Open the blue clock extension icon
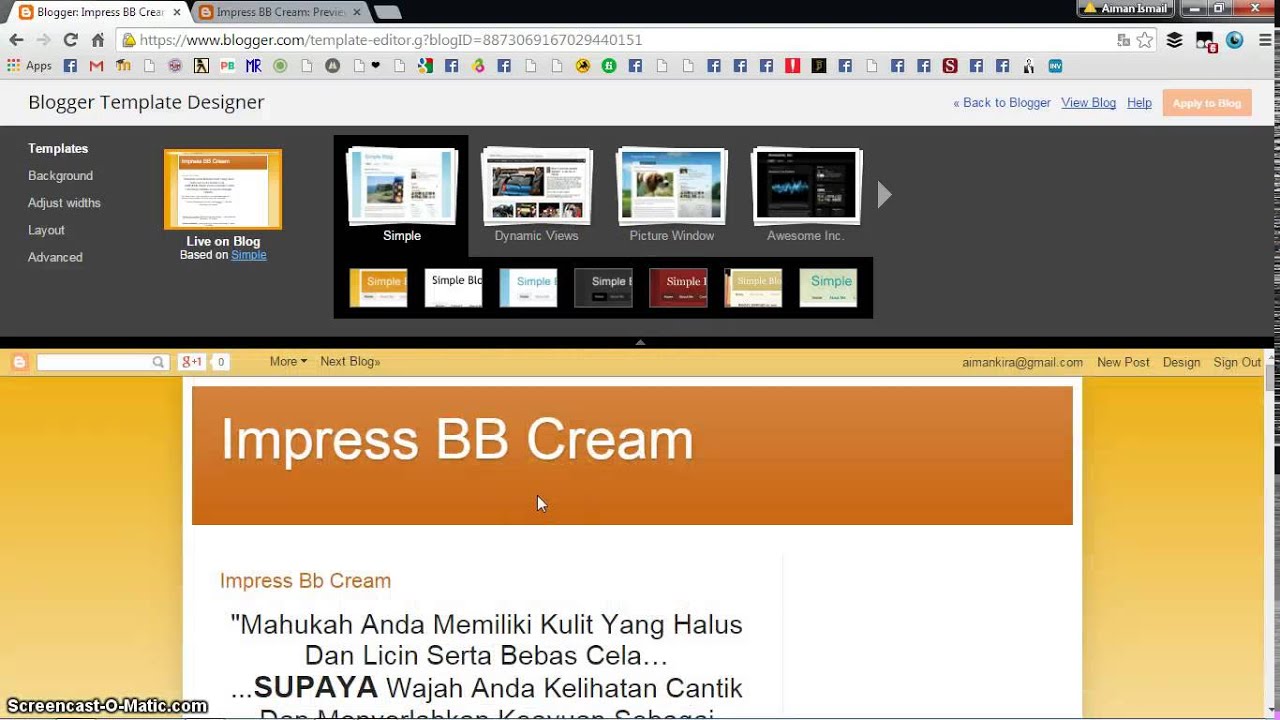The height and width of the screenshot is (720, 1280). [x=1234, y=40]
